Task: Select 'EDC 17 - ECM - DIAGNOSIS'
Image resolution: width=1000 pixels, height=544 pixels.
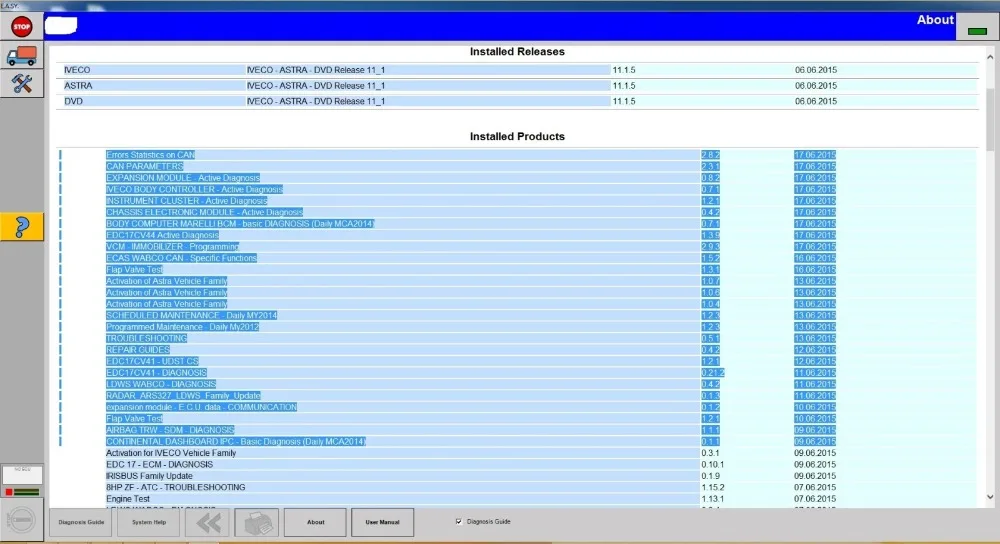Action: pyautogui.click(x=159, y=465)
